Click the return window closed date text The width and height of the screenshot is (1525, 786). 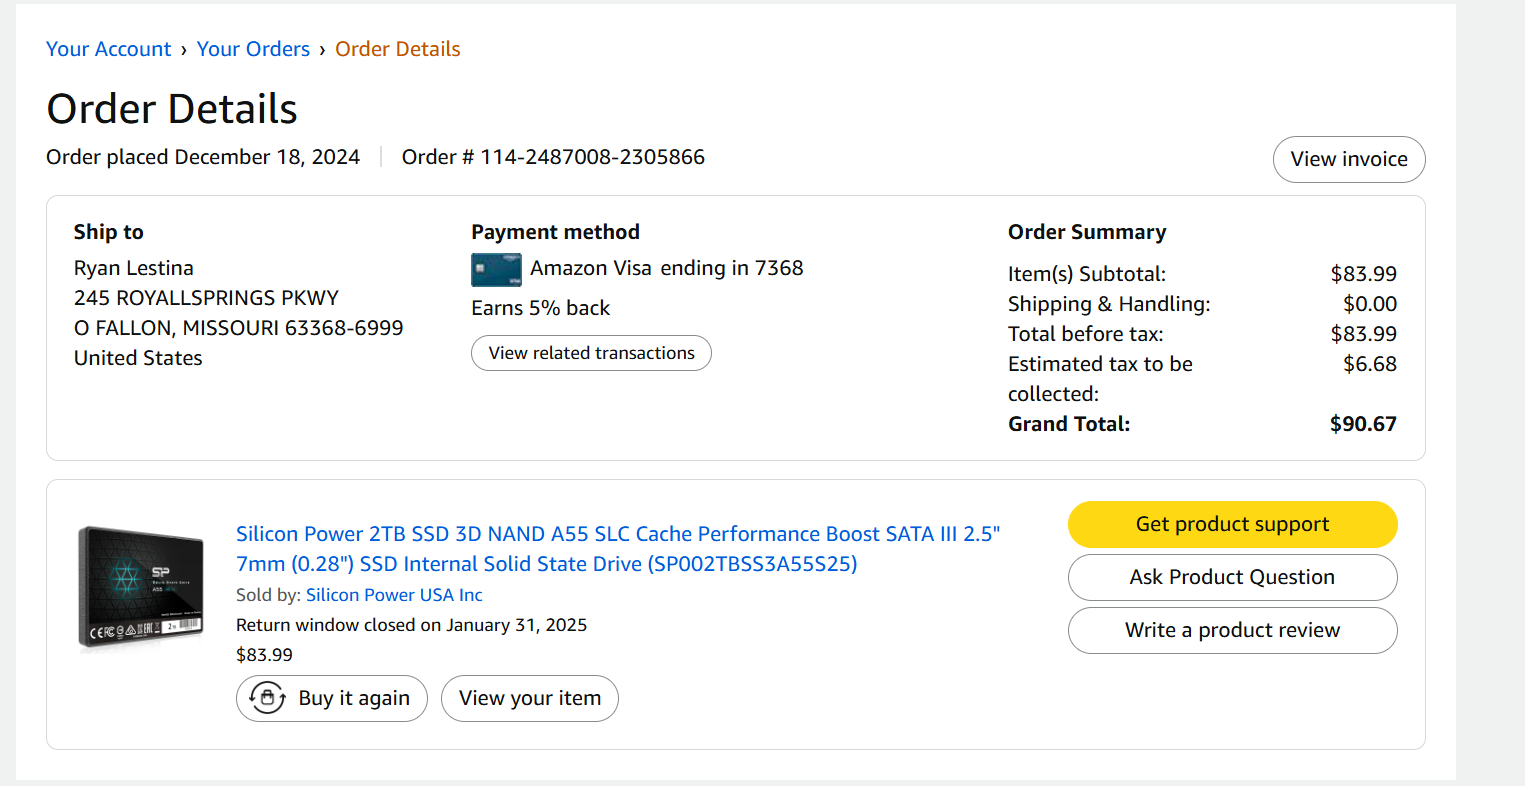(411, 625)
